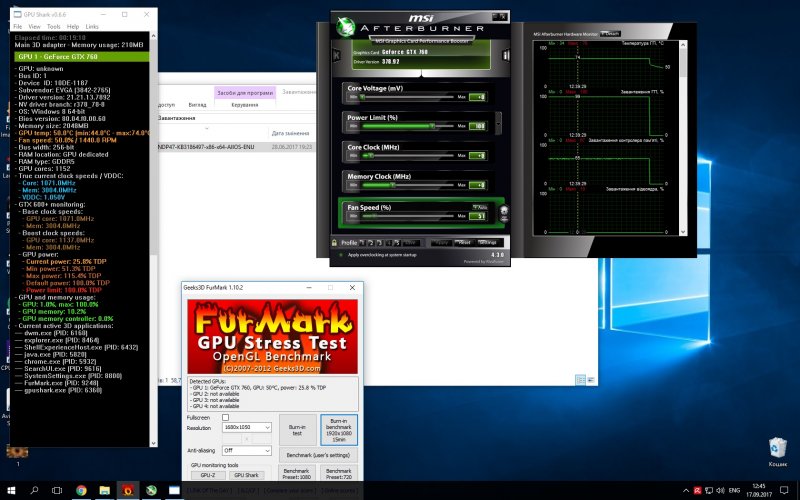This screenshot has width=800, height=500.
Task: Toggle Apply overclocking at system startup
Action: coord(339,256)
